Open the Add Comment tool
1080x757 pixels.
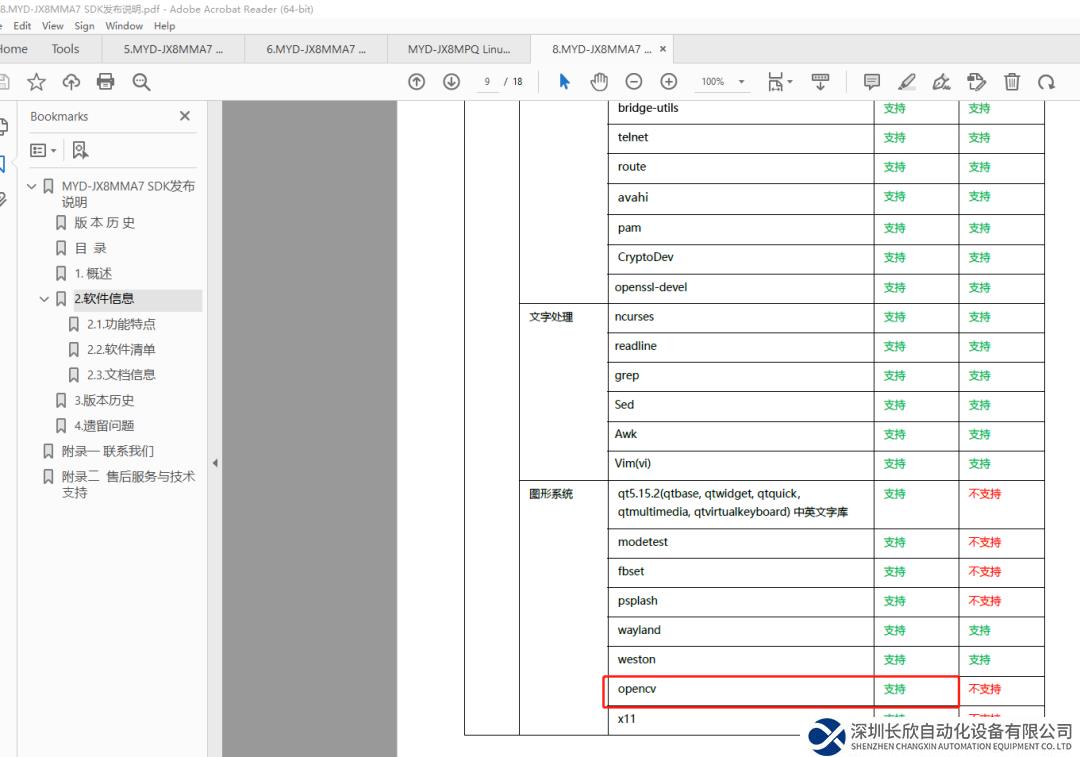click(x=872, y=82)
